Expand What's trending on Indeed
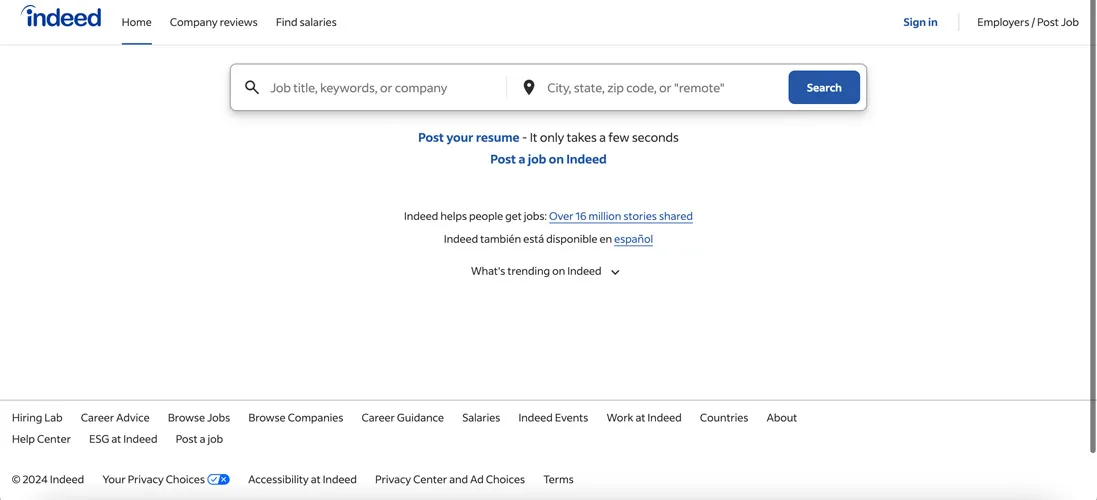The image size is (1097, 500). (546, 271)
